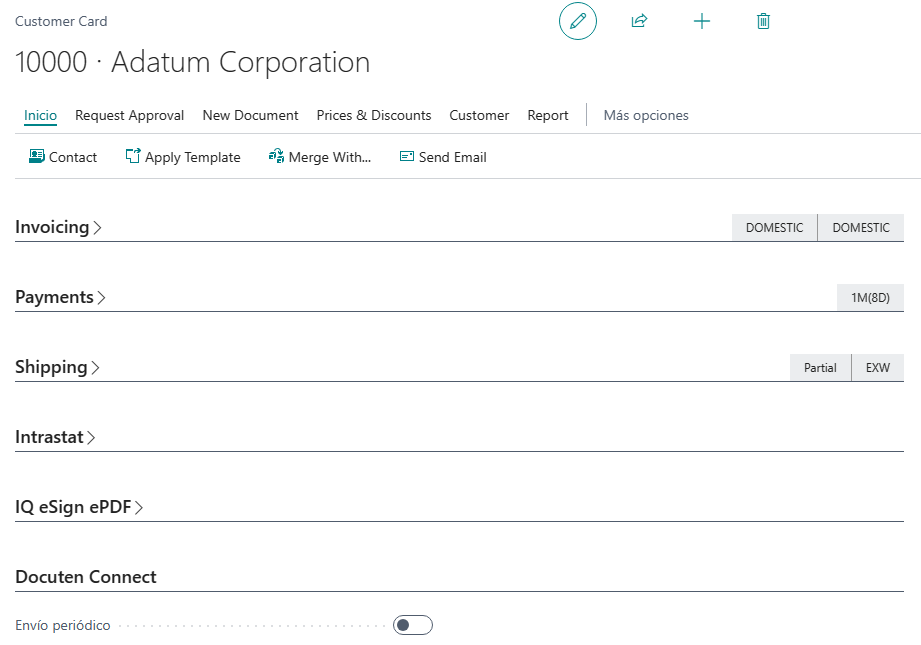Click the share icon
921x645 pixels.
click(639, 21)
